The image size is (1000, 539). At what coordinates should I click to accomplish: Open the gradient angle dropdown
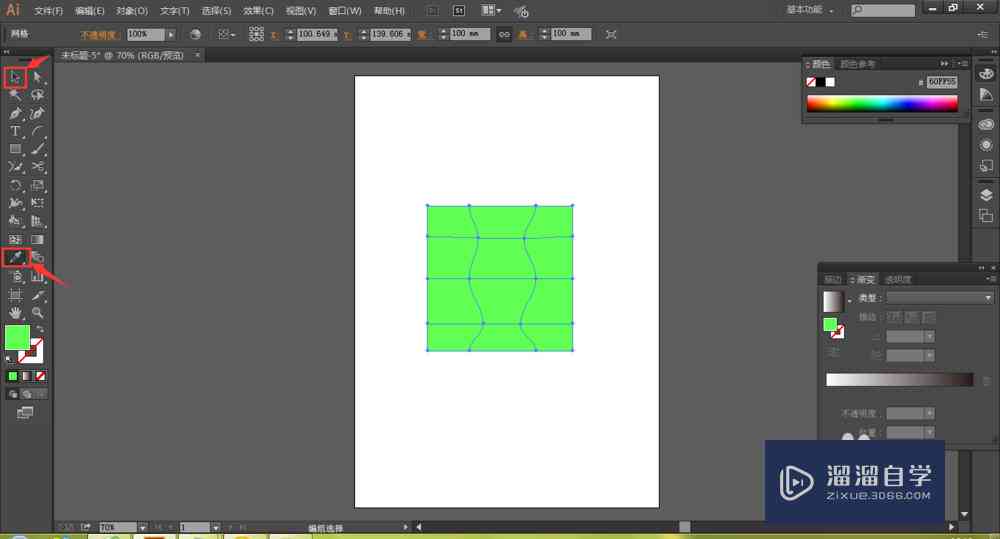pos(929,336)
